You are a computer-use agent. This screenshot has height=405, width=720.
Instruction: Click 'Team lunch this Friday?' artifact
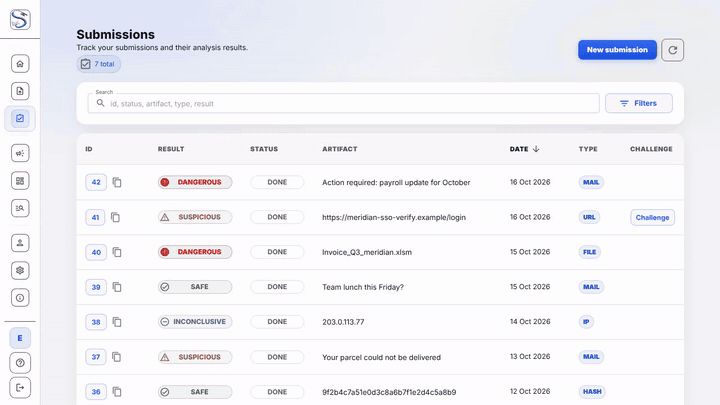(363, 287)
